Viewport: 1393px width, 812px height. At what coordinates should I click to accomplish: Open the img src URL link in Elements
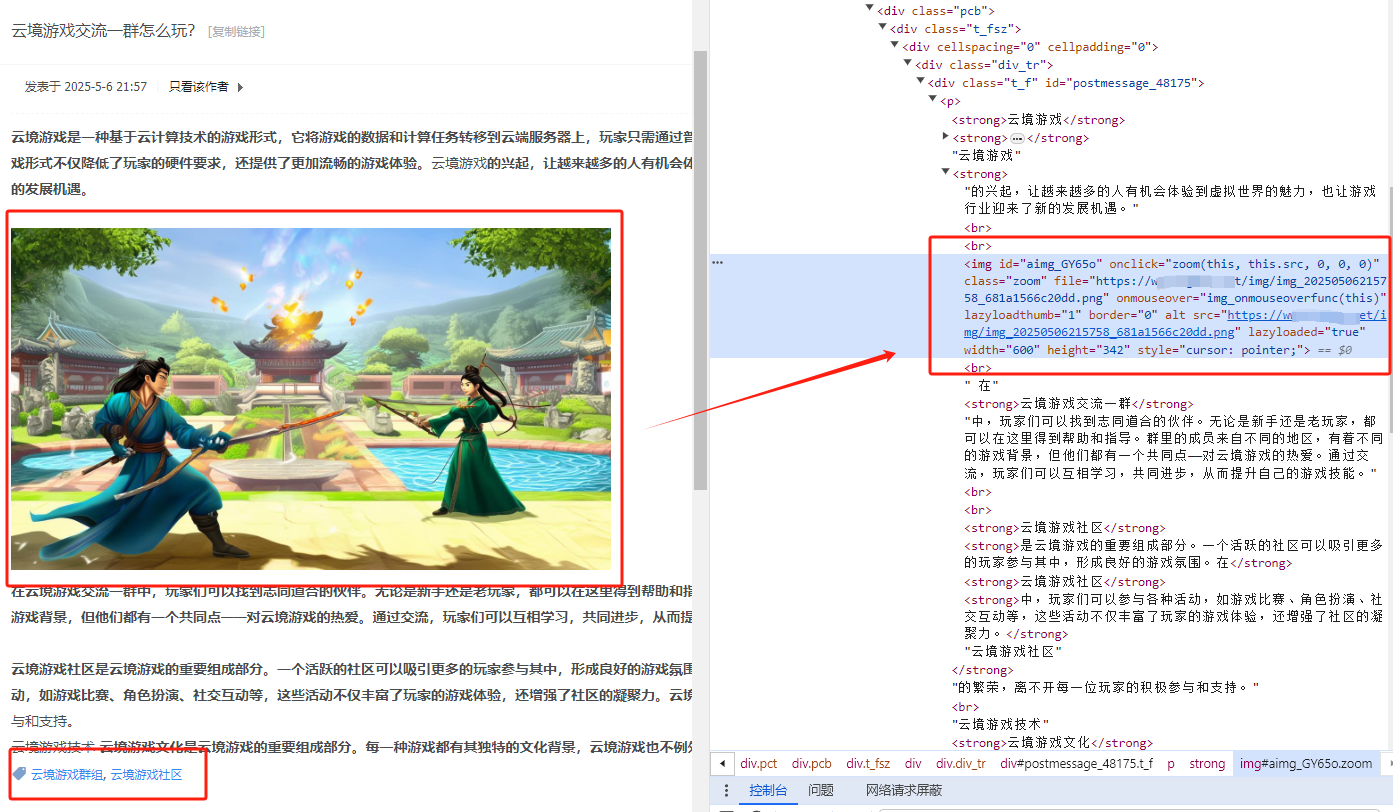tap(1176, 323)
